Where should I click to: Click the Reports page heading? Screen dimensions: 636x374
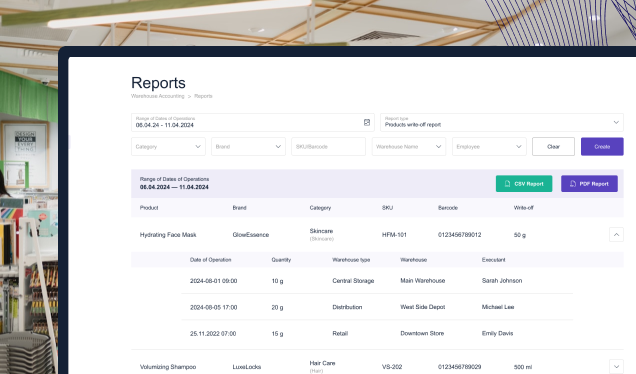[158, 83]
